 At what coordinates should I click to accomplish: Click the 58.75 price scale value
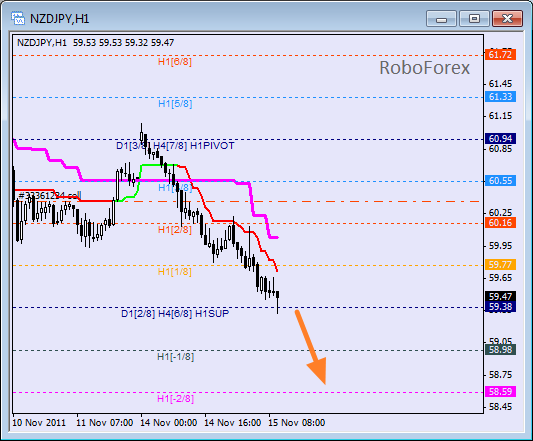(500, 375)
